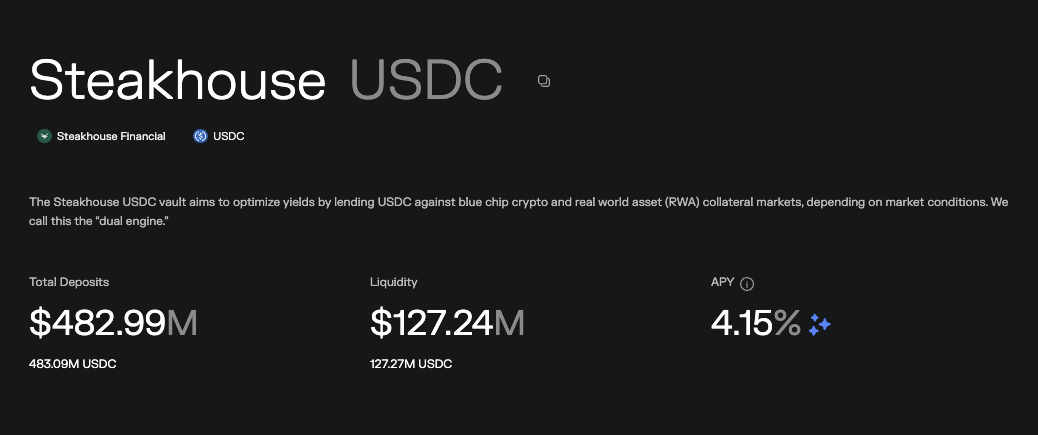Click the USDC token label under the title
Image resolution: width=1038 pixels, height=435 pixels.
(x=229, y=136)
